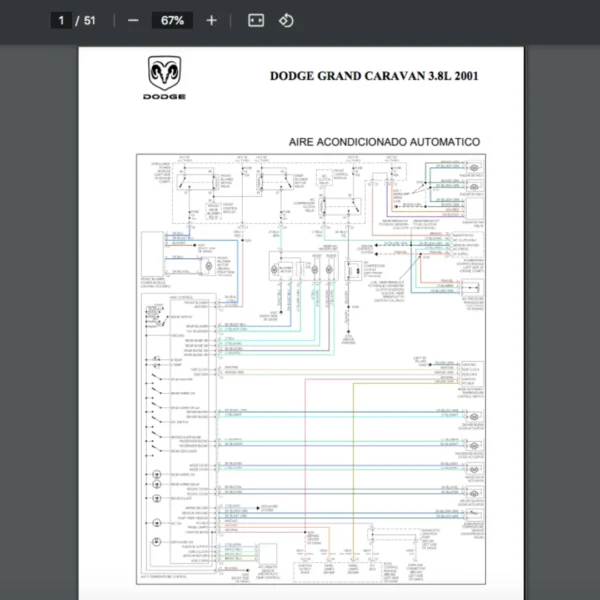Click the zoom in plus icon
The width and height of the screenshot is (600, 600).
click(x=211, y=21)
